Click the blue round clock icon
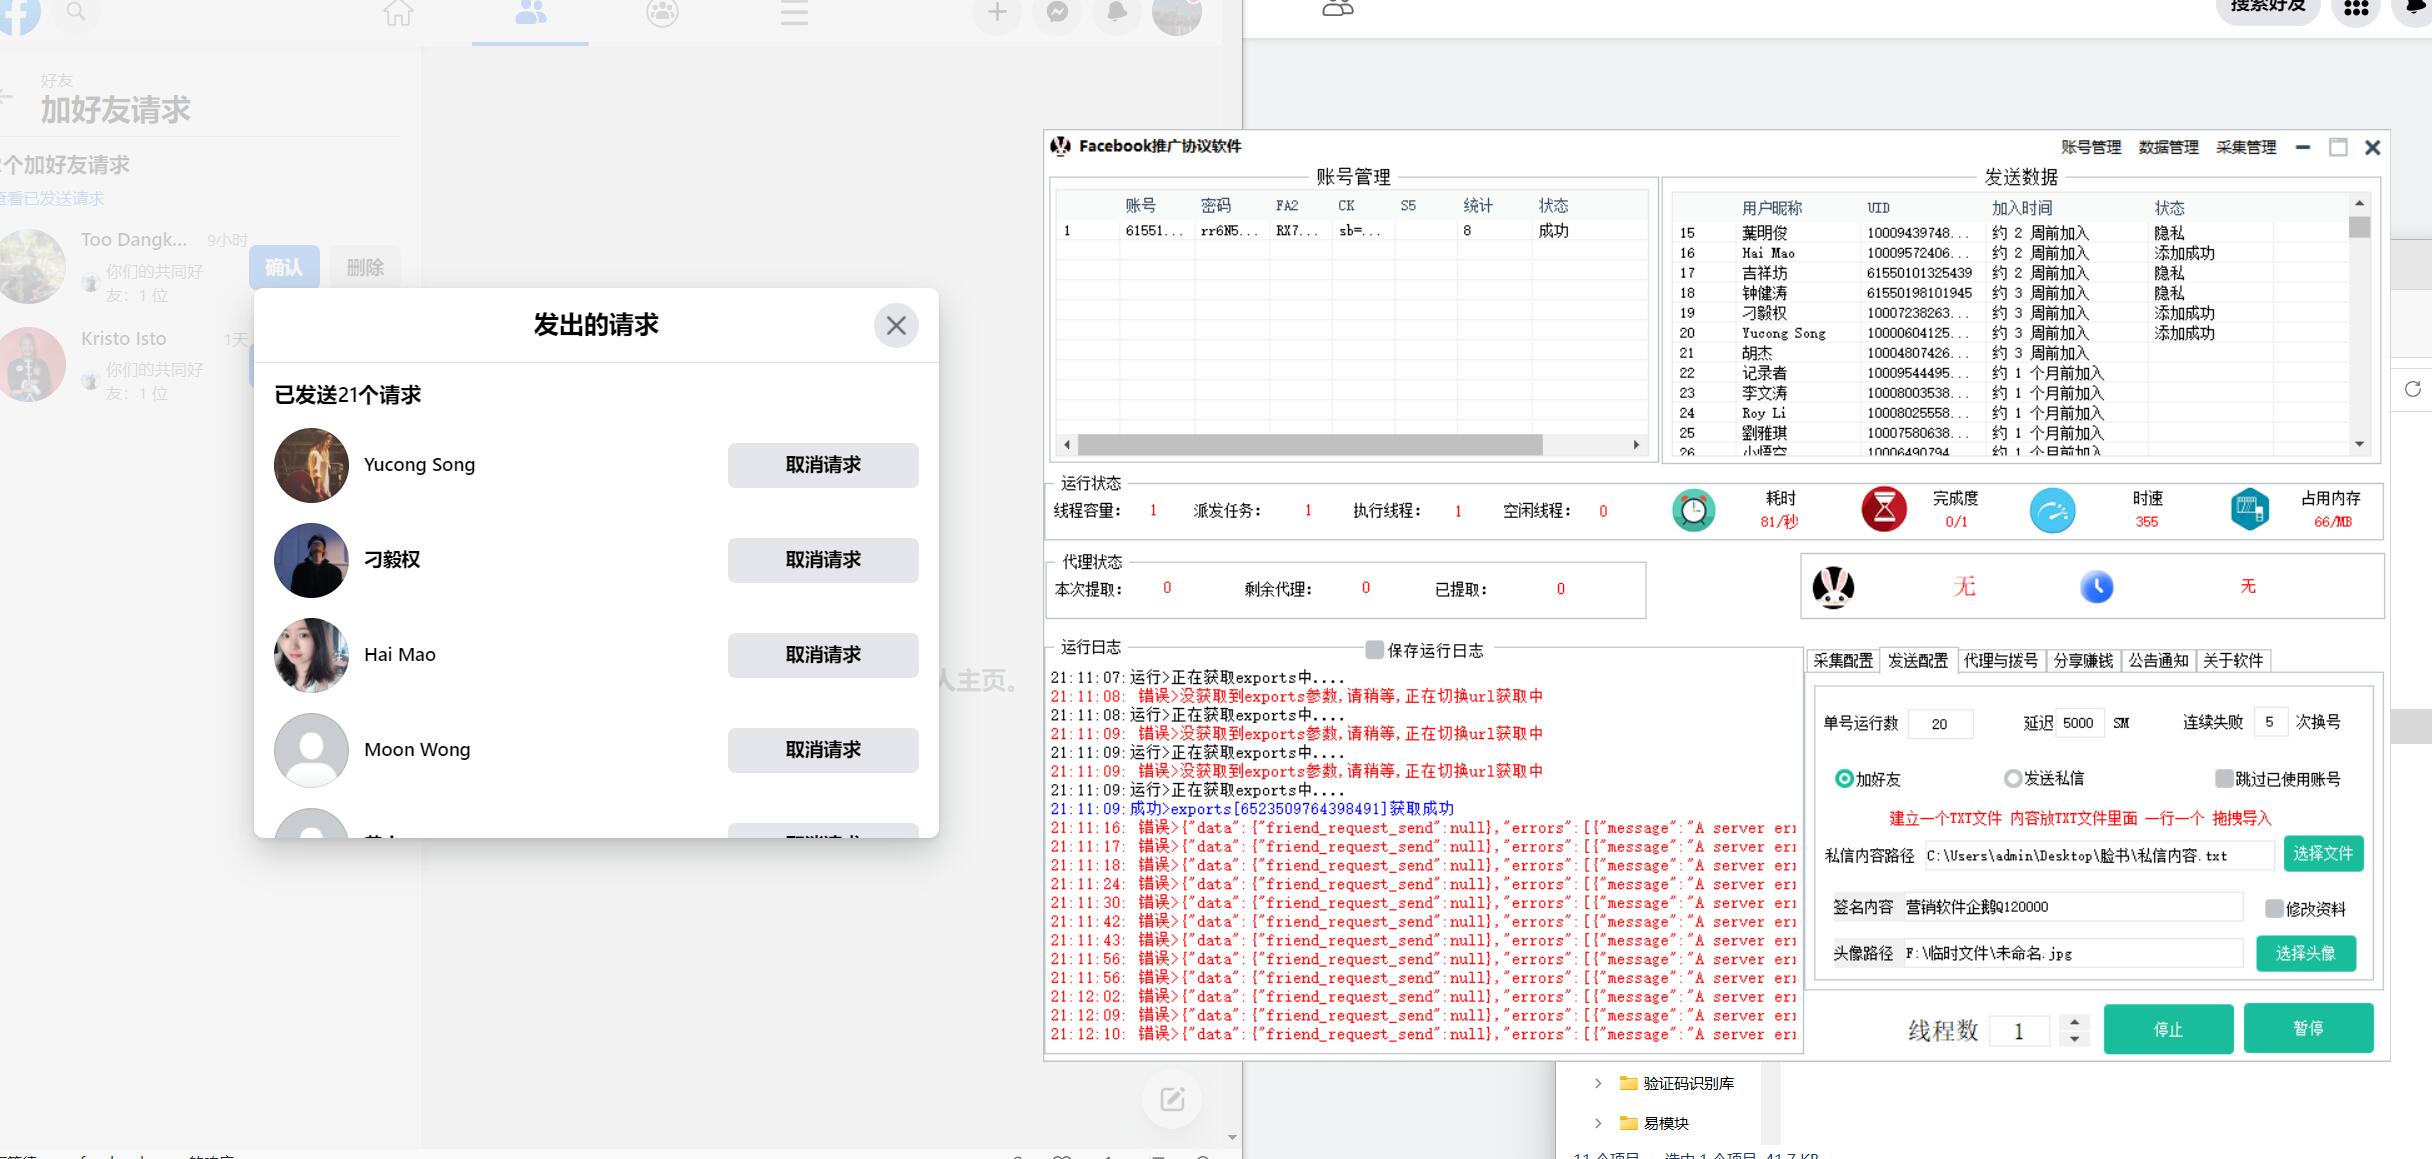Image resolution: width=2432 pixels, height=1159 pixels. click(2096, 587)
